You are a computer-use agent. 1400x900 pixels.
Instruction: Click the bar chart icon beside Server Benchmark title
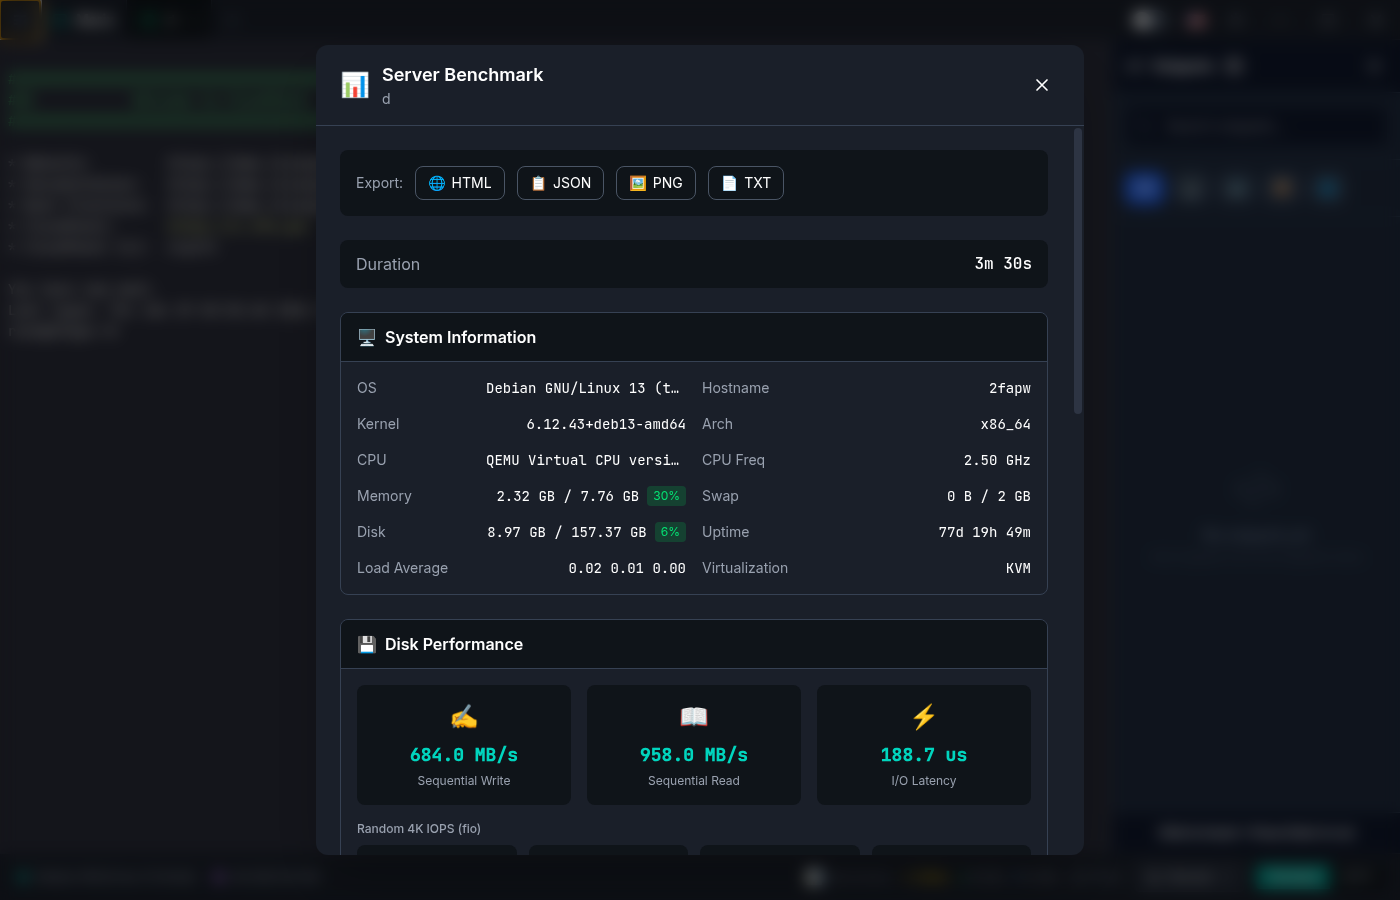click(x=353, y=84)
